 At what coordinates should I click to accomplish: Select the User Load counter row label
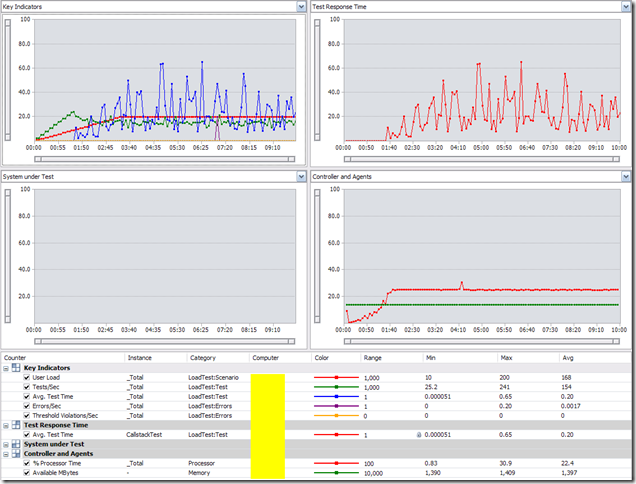pyautogui.click(x=46, y=377)
